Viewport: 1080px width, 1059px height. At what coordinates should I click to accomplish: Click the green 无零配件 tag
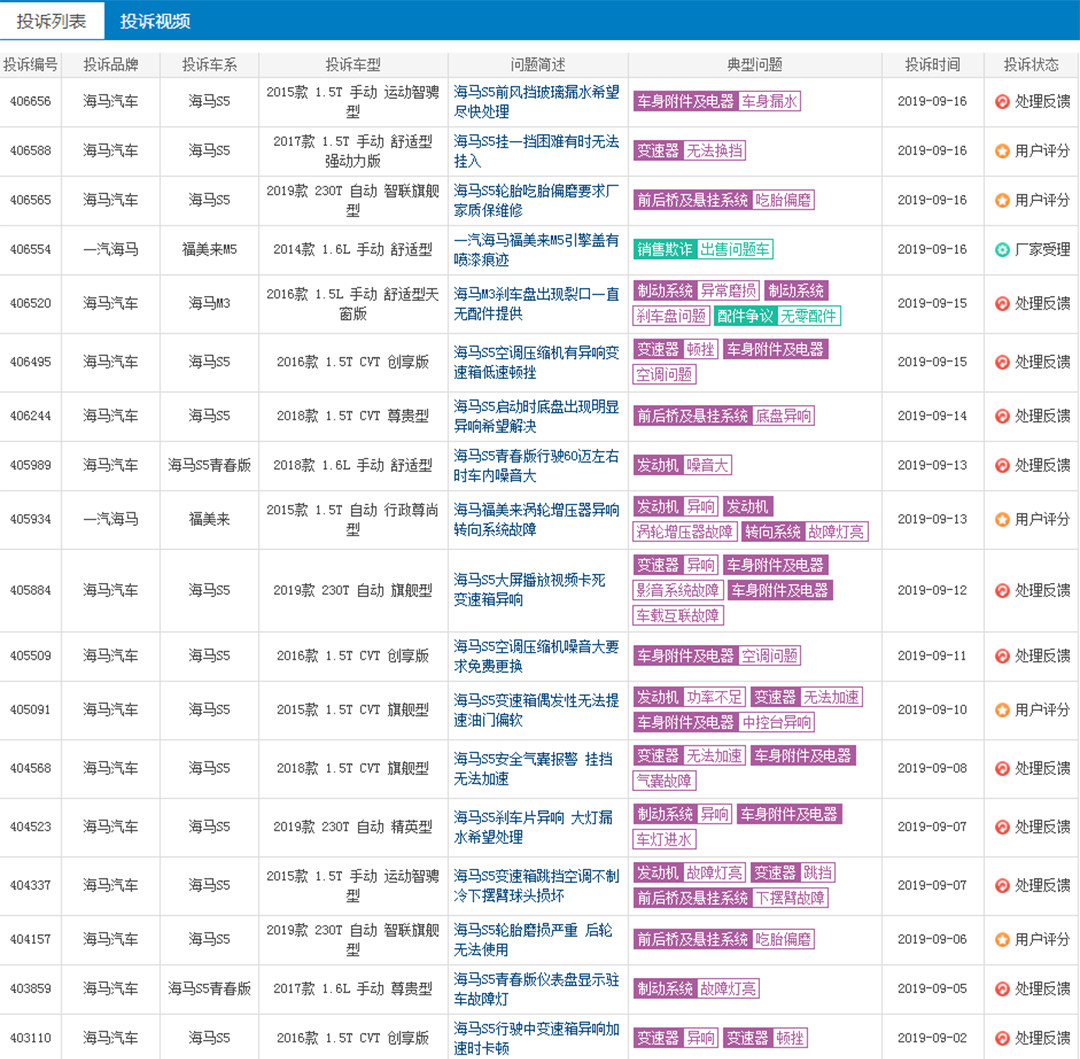(x=810, y=316)
